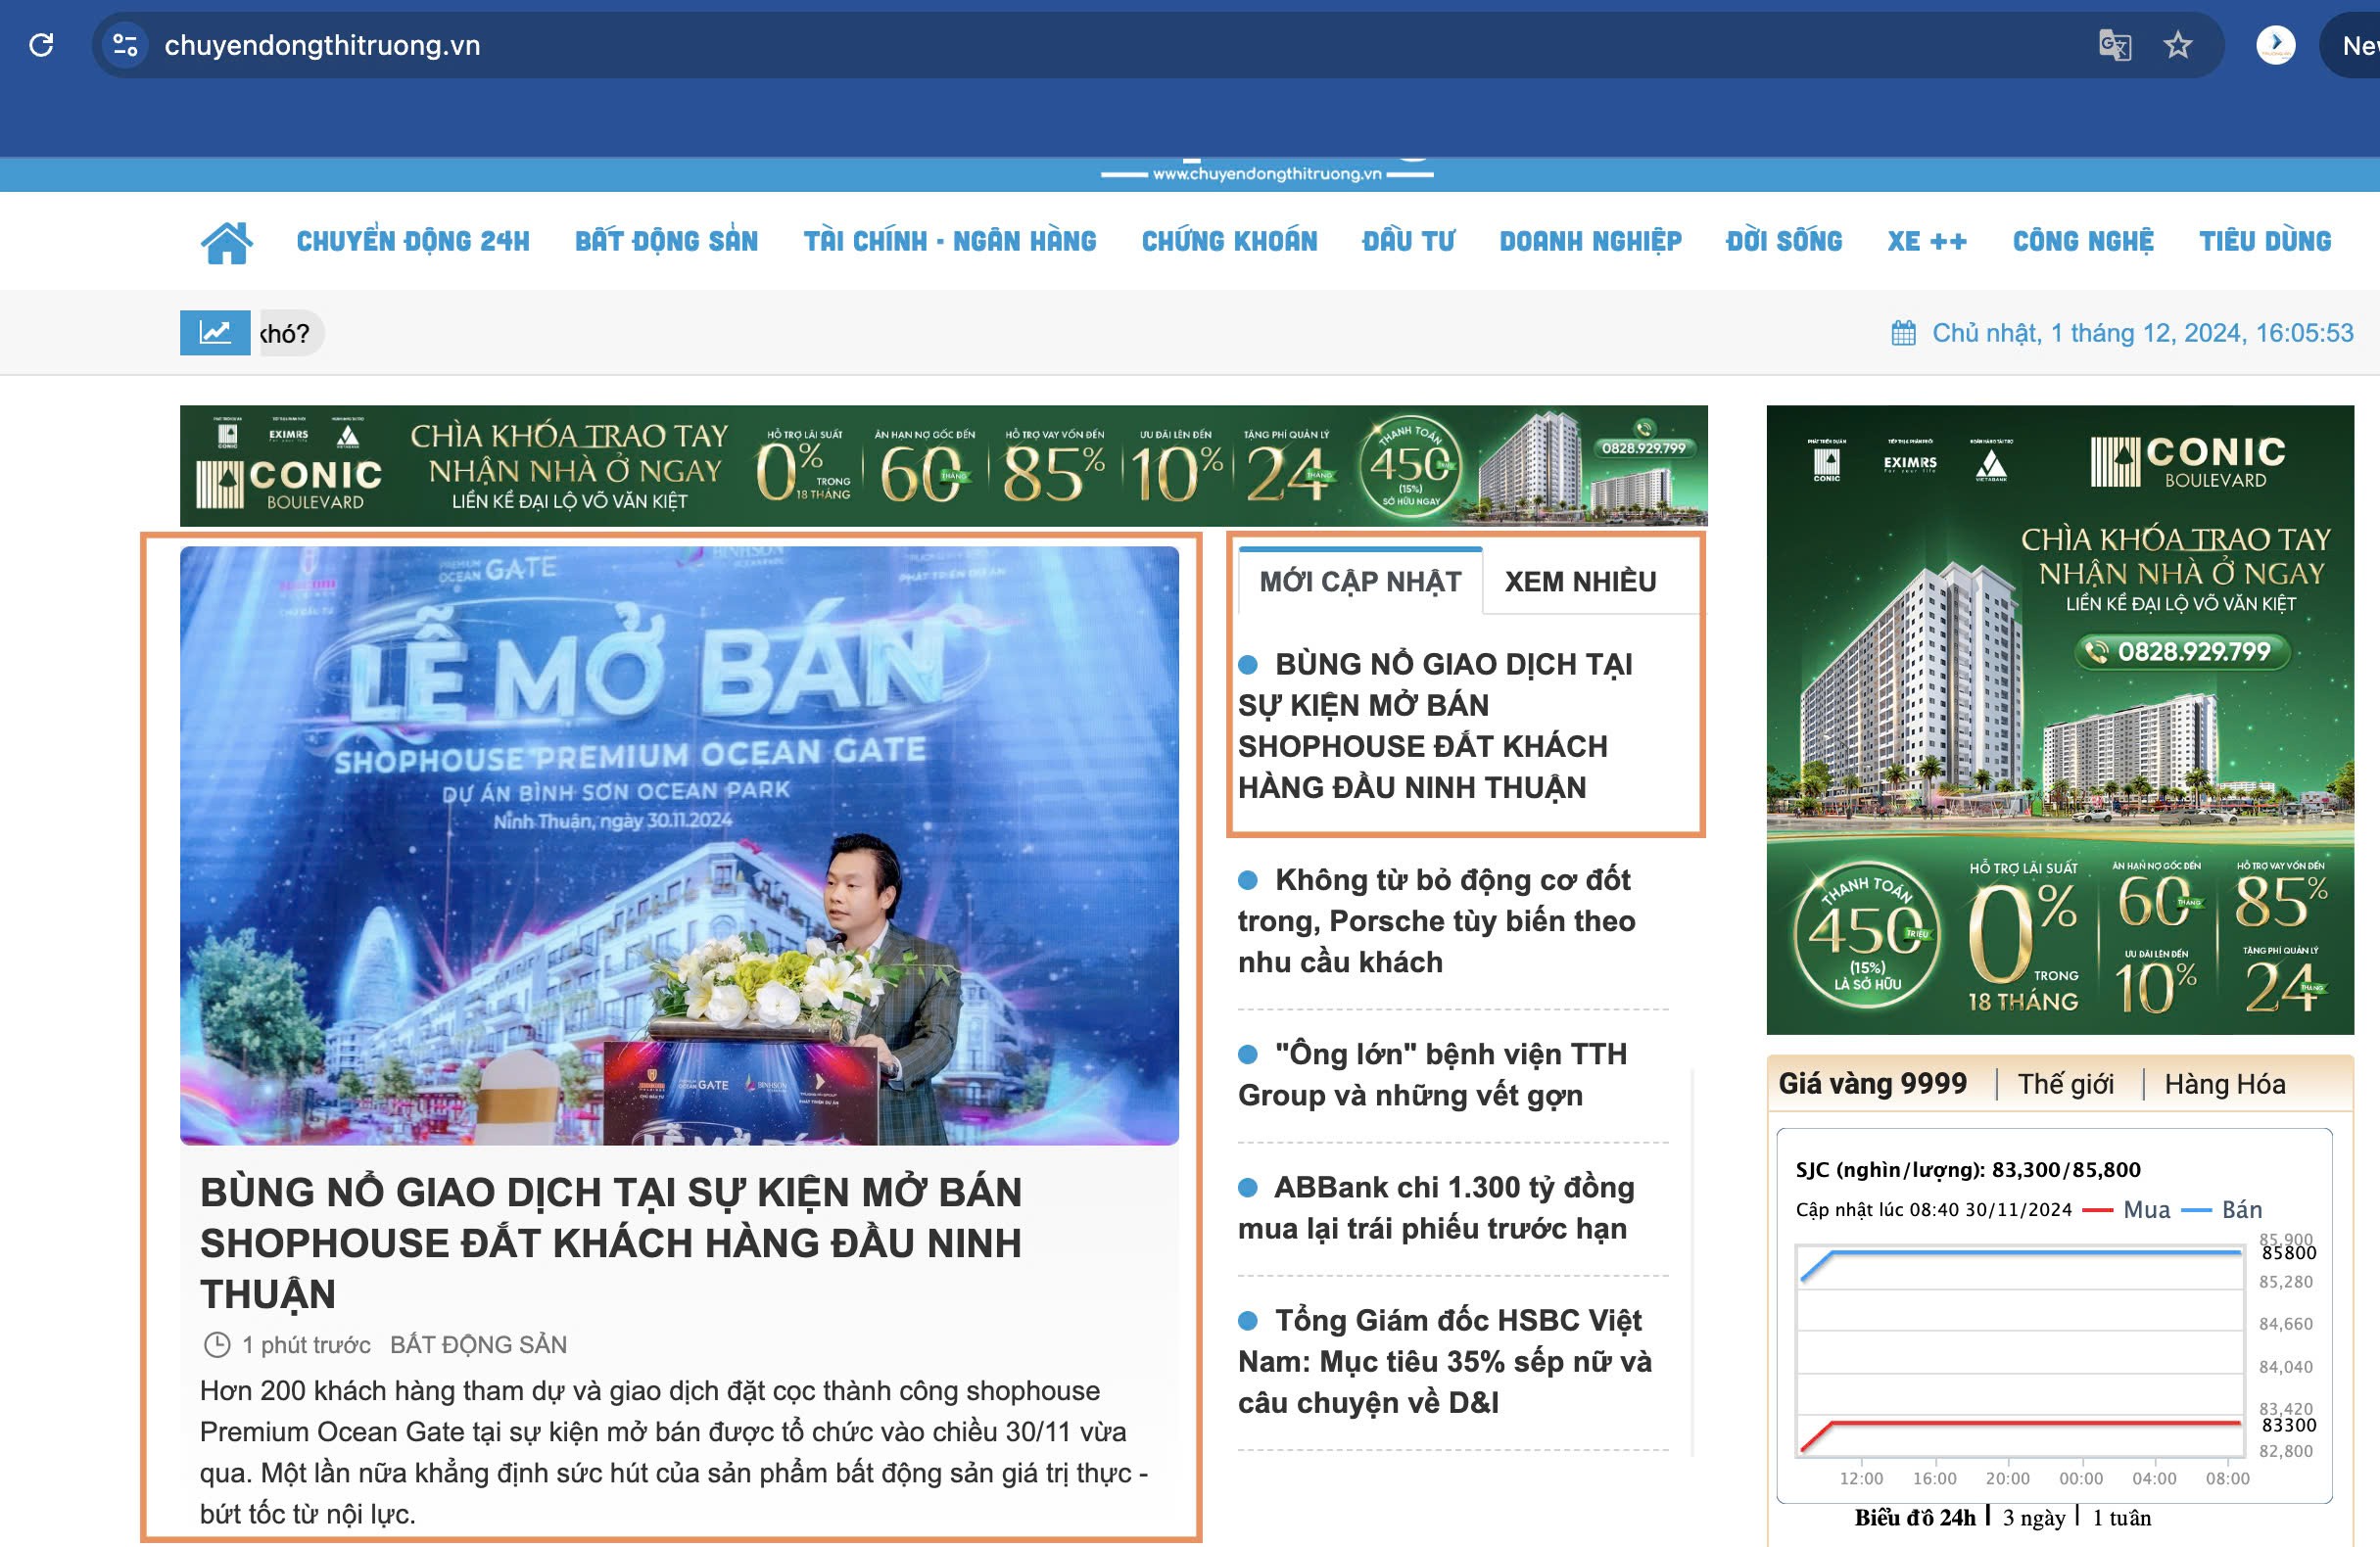
Task: Go to ĐẦU TƯ section
Action: [x=1408, y=241]
